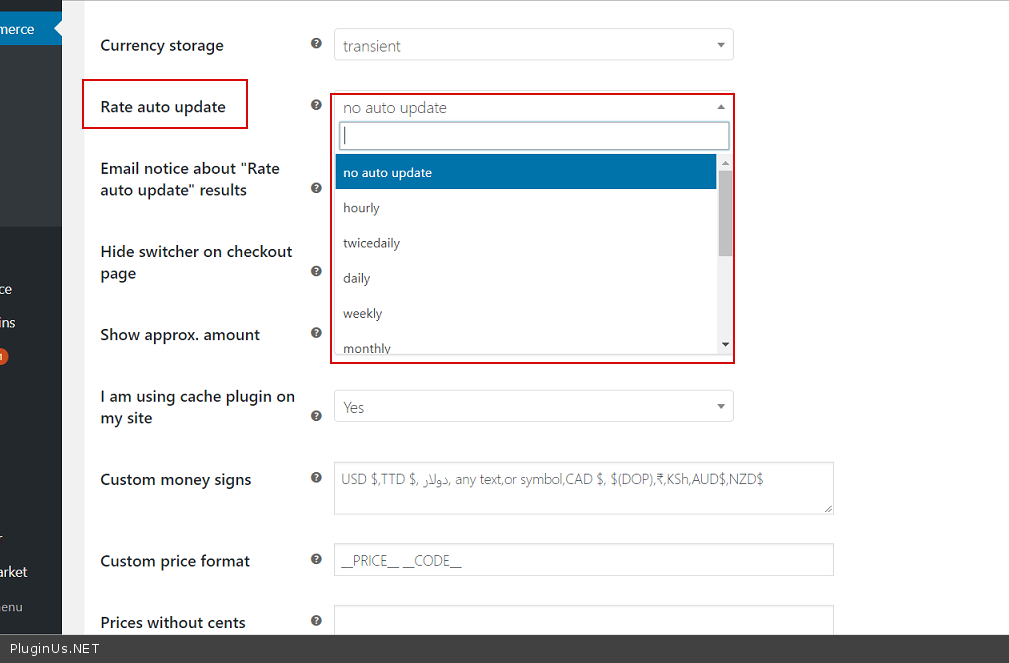Collapse the Rate auto update dropdown
The width and height of the screenshot is (1009, 663).
533,107
